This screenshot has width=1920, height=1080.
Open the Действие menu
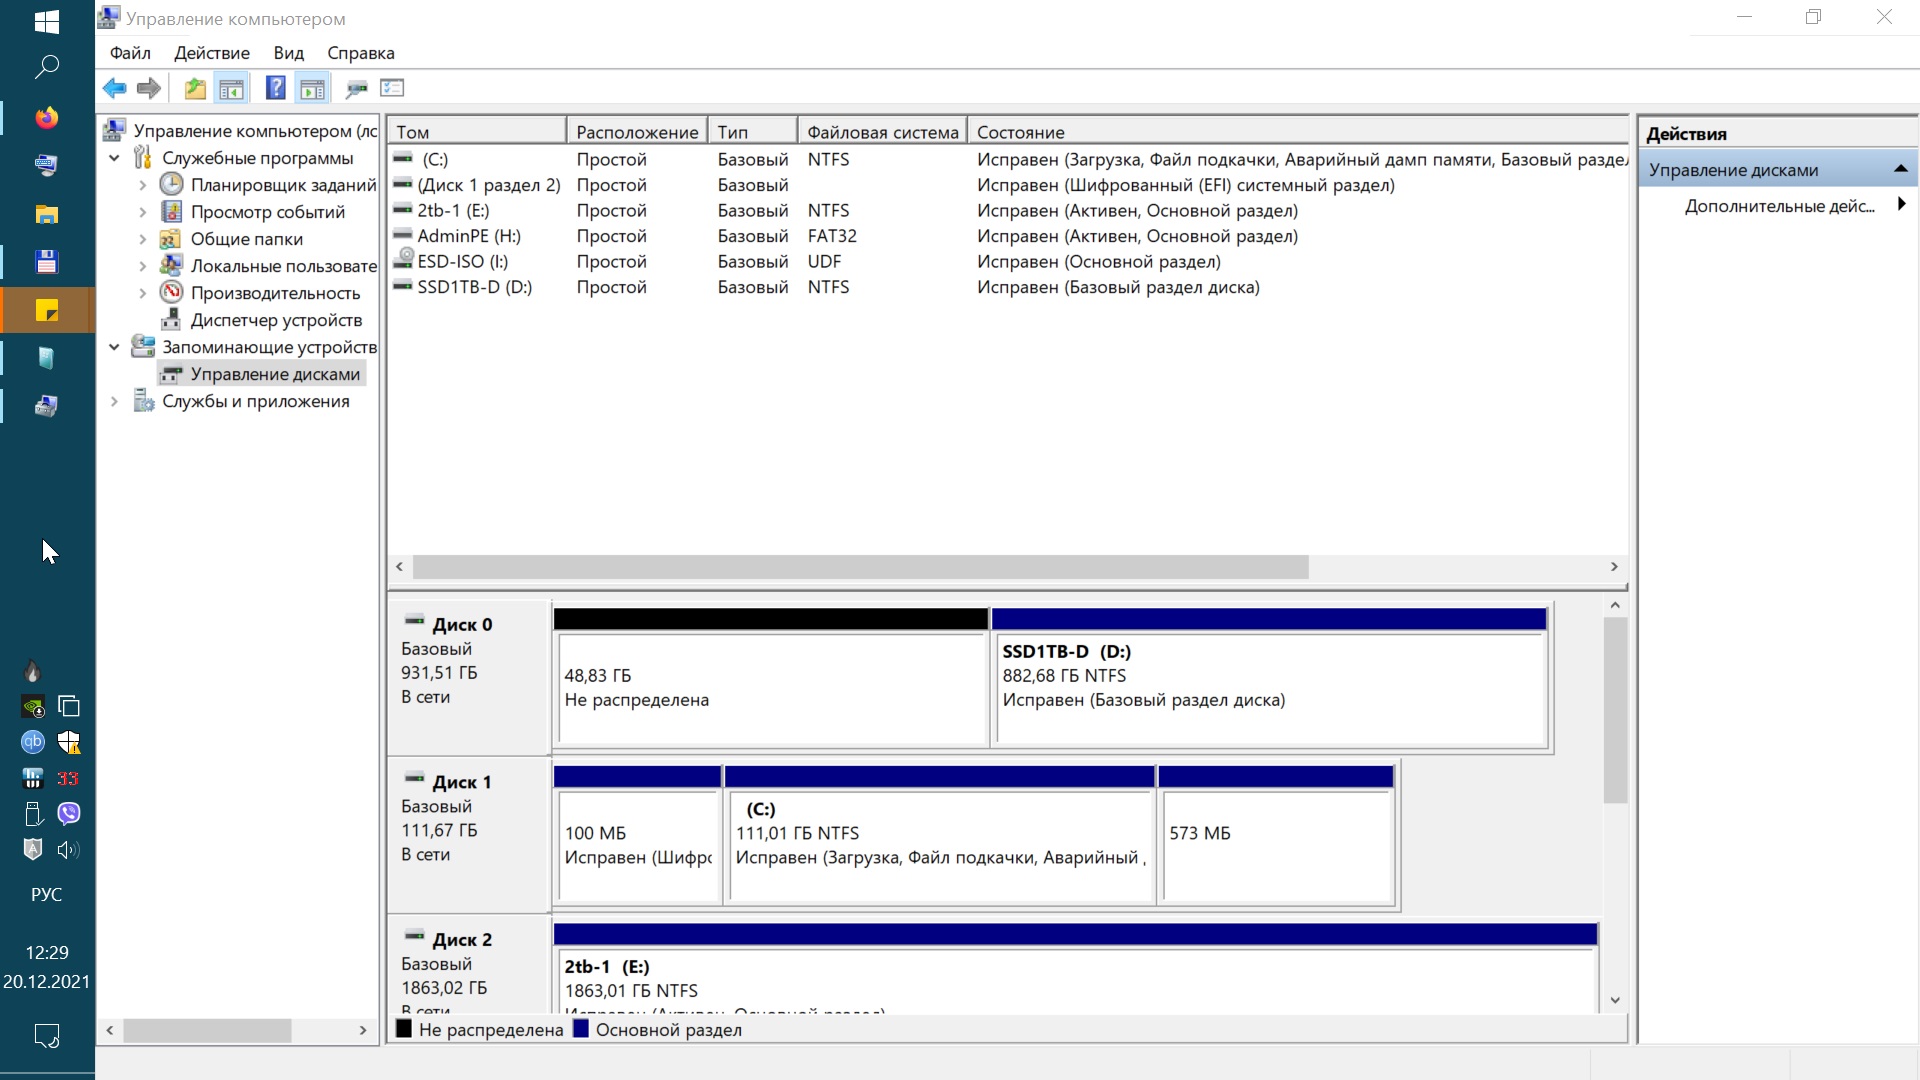click(211, 53)
